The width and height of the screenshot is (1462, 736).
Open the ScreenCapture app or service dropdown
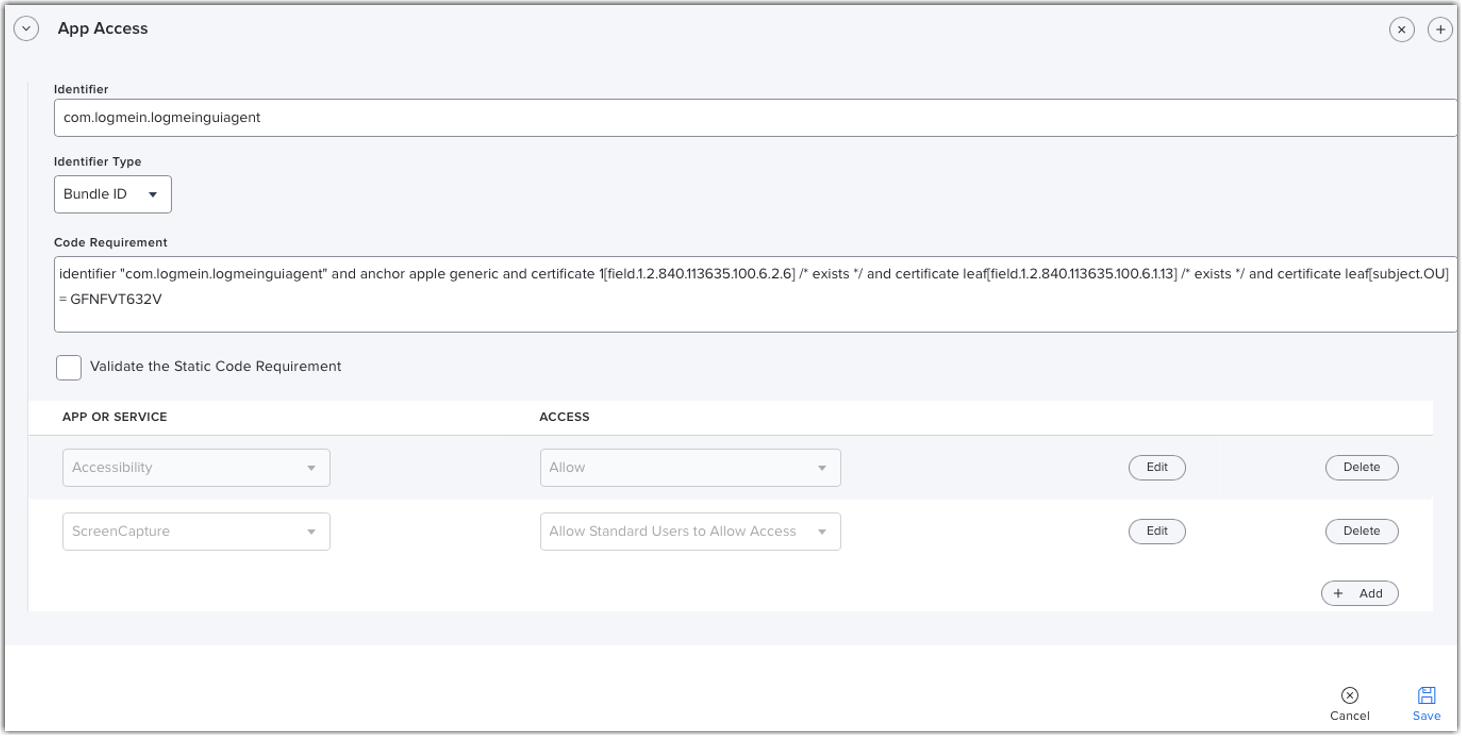click(x=196, y=531)
